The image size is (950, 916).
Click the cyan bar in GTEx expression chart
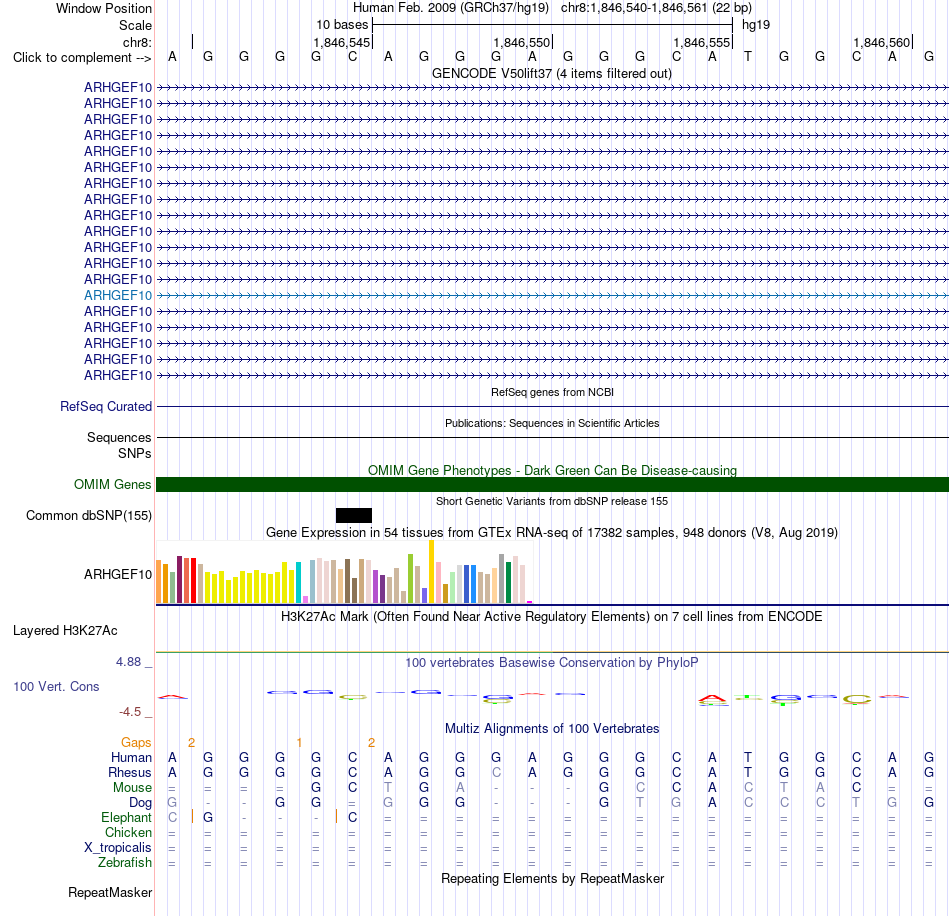[298, 582]
